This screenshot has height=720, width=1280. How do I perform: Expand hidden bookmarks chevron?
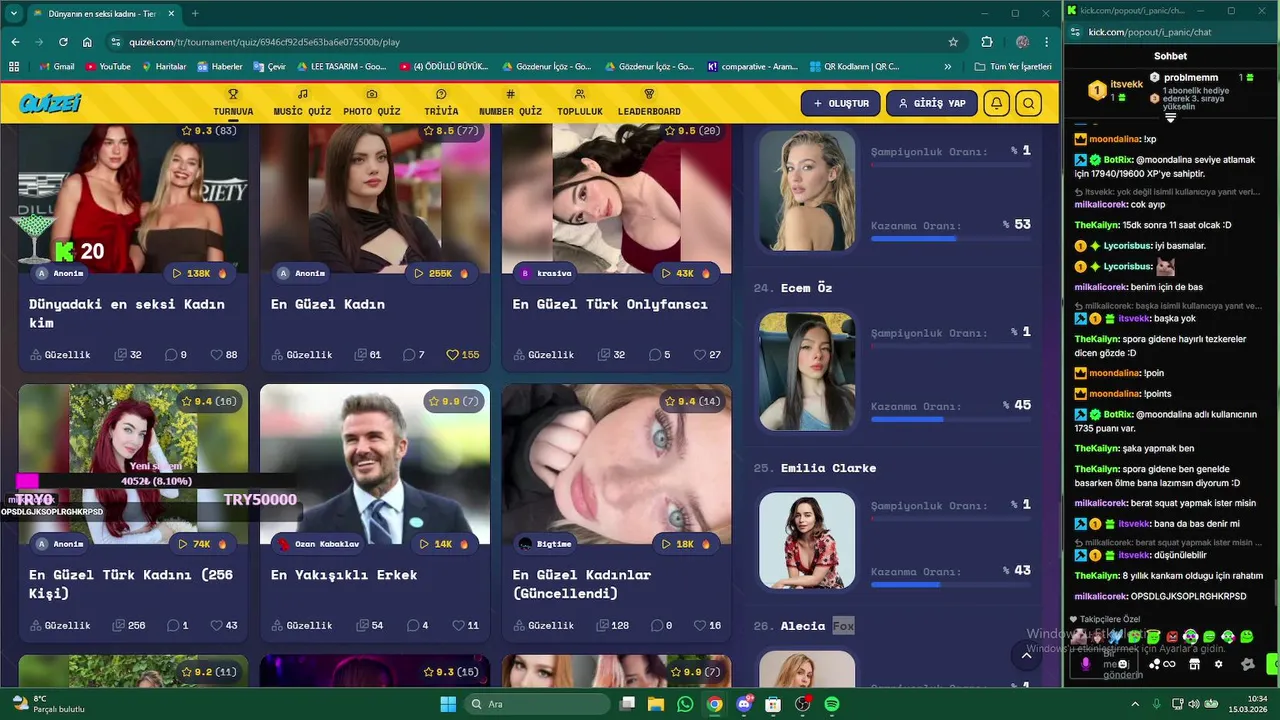click(x=948, y=66)
